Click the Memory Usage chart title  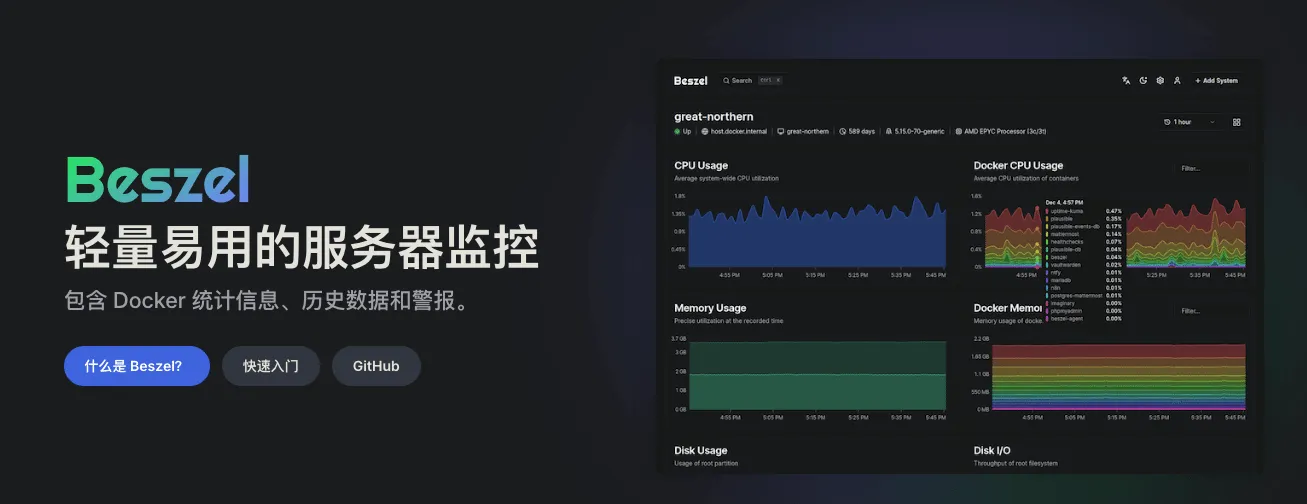click(710, 308)
